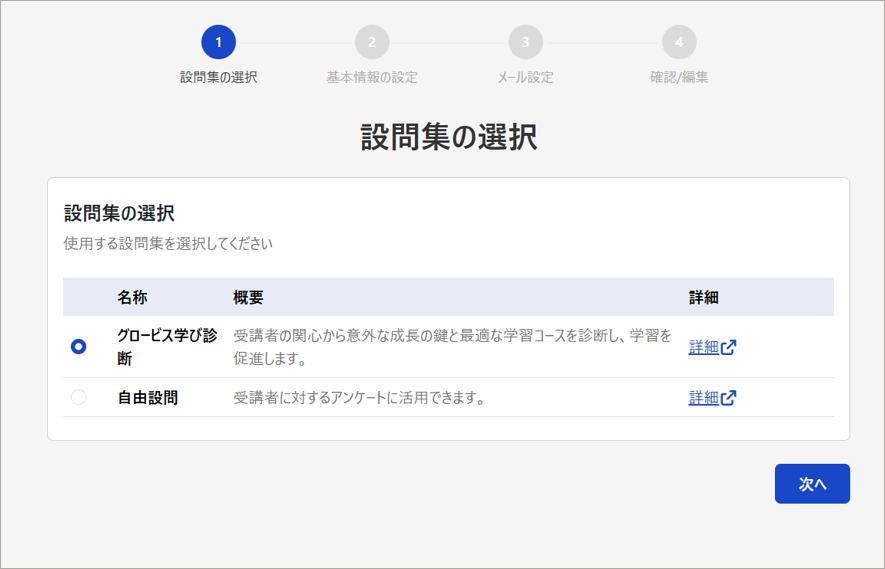The height and width of the screenshot is (569, 885).
Task: Click the 詳細 column header
Action: tap(703, 297)
